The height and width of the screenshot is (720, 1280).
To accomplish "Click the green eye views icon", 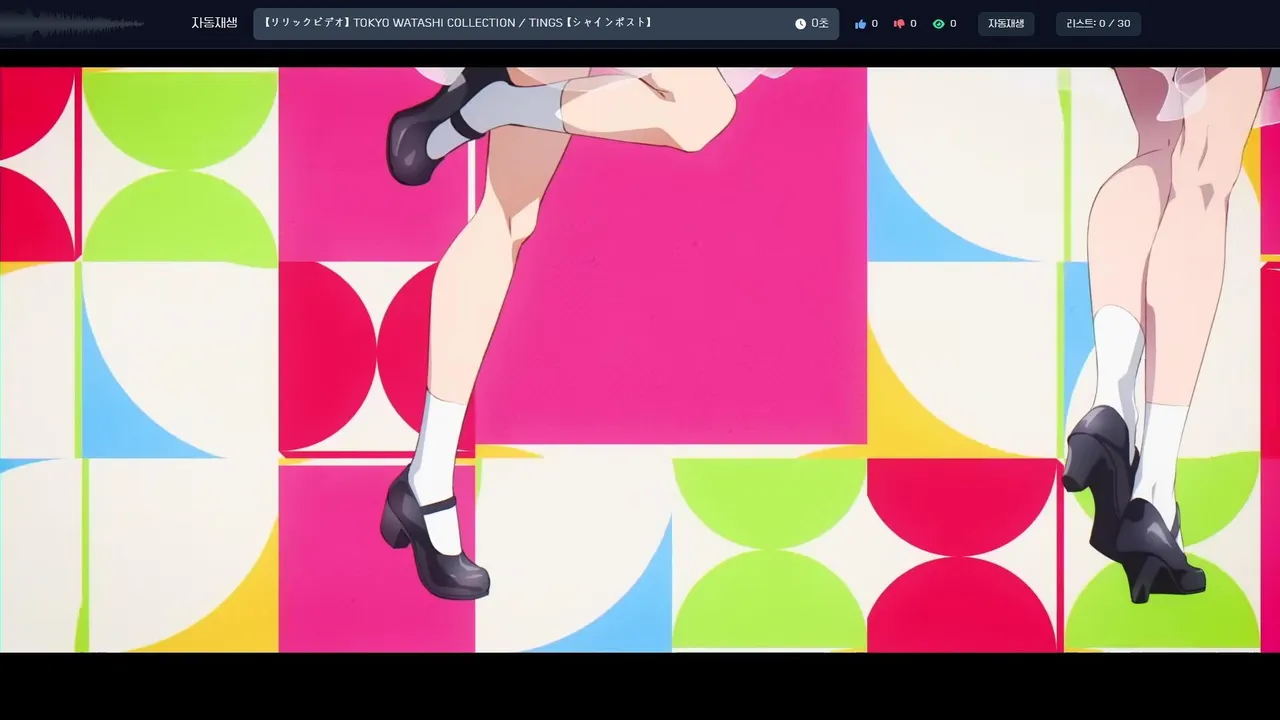I will coord(938,24).
